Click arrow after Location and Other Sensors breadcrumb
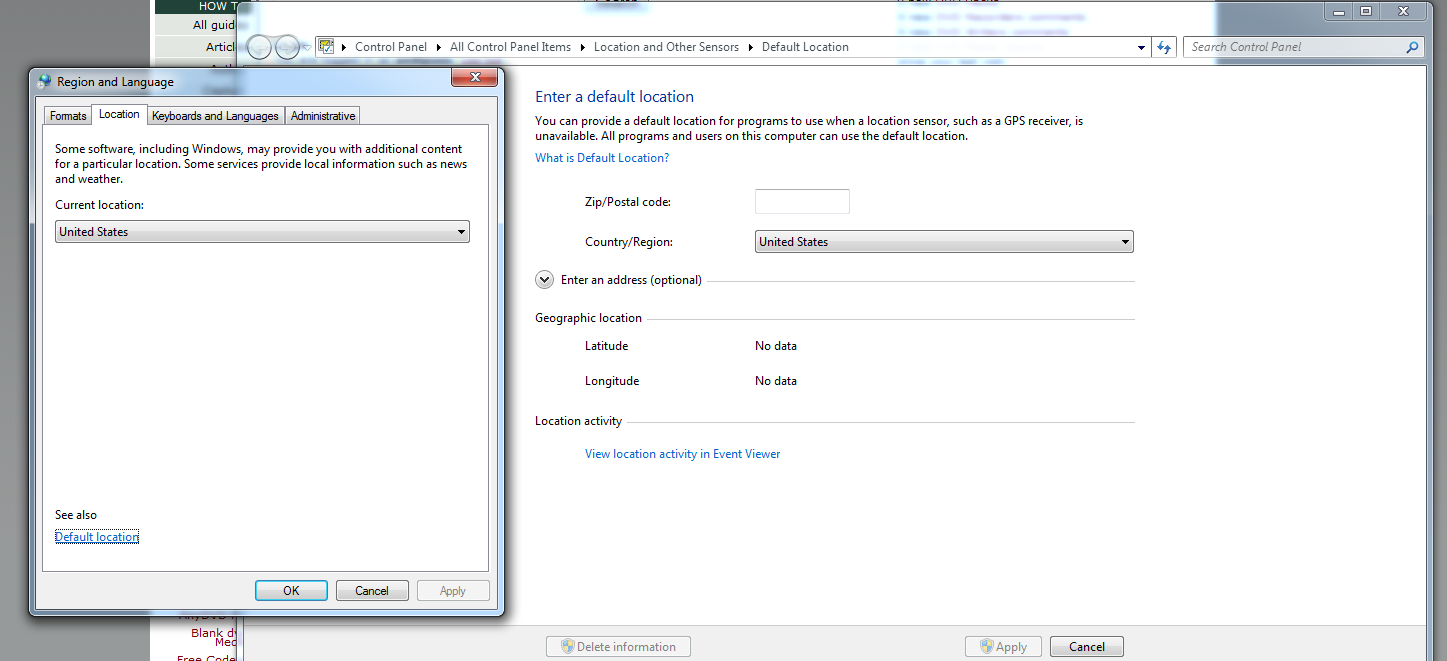The image size is (1447, 661). [x=750, y=47]
